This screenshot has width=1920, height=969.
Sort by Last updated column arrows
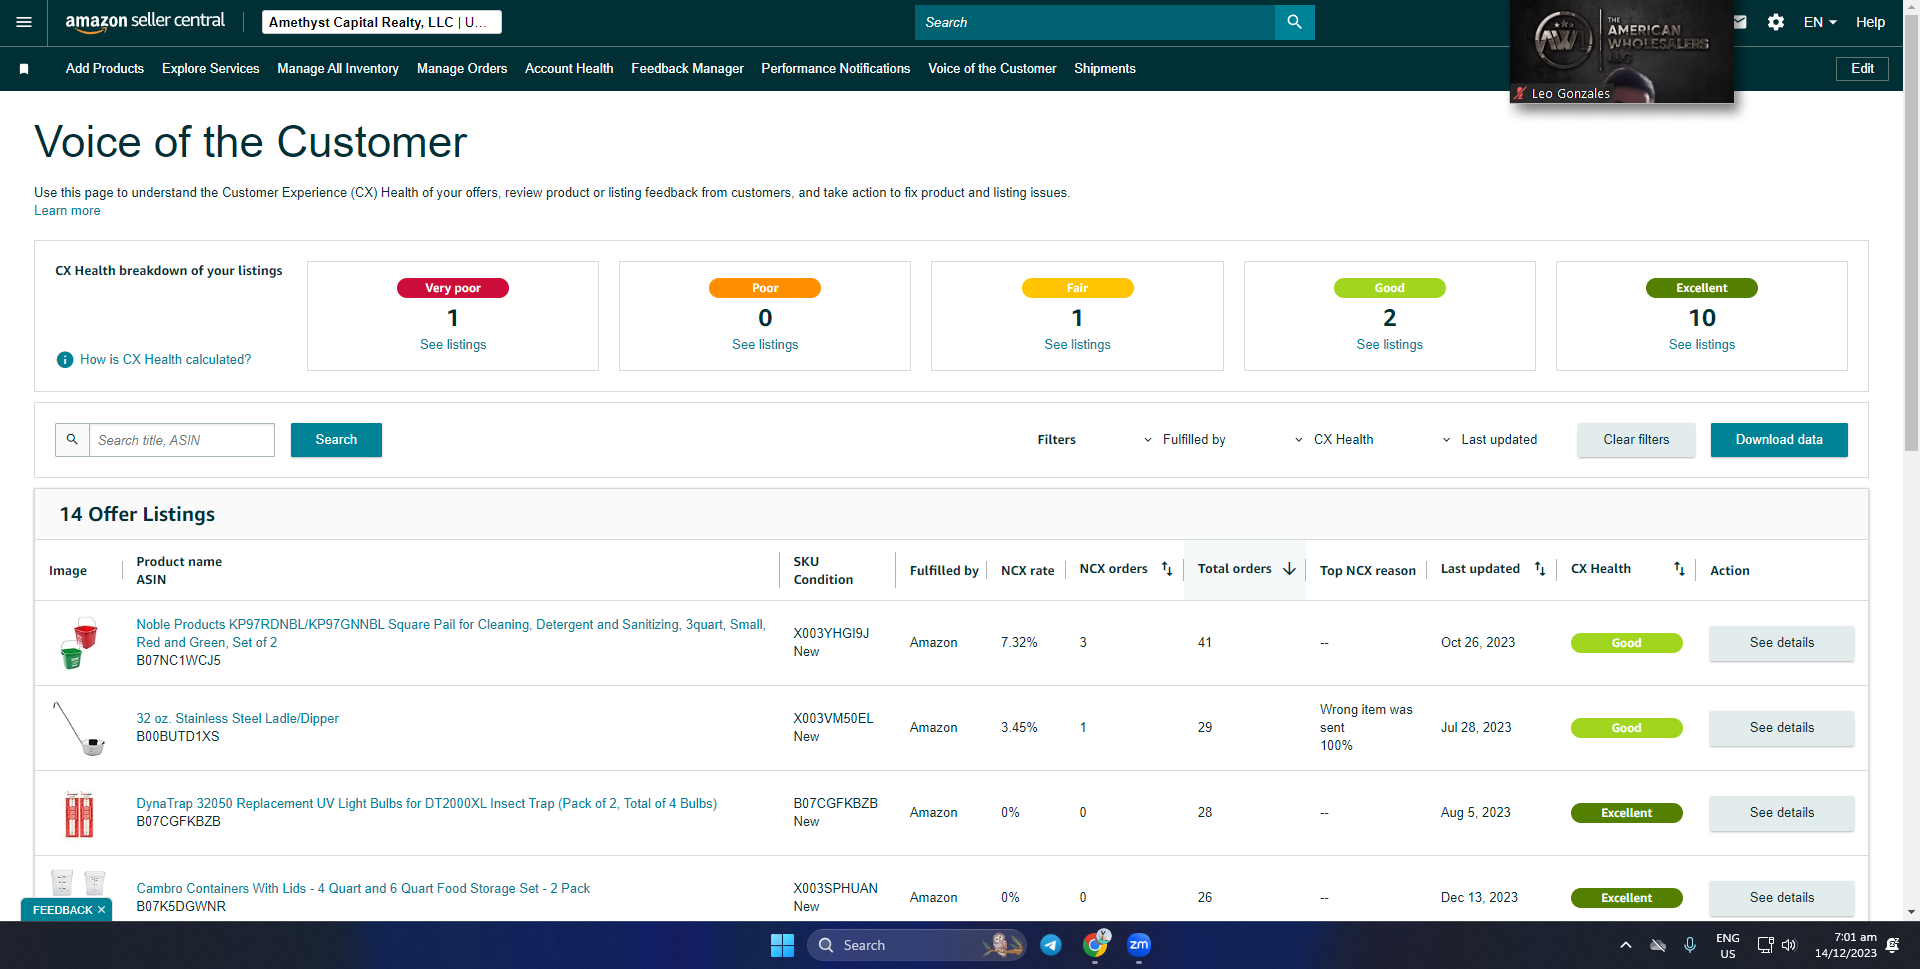coord(1540,569)
